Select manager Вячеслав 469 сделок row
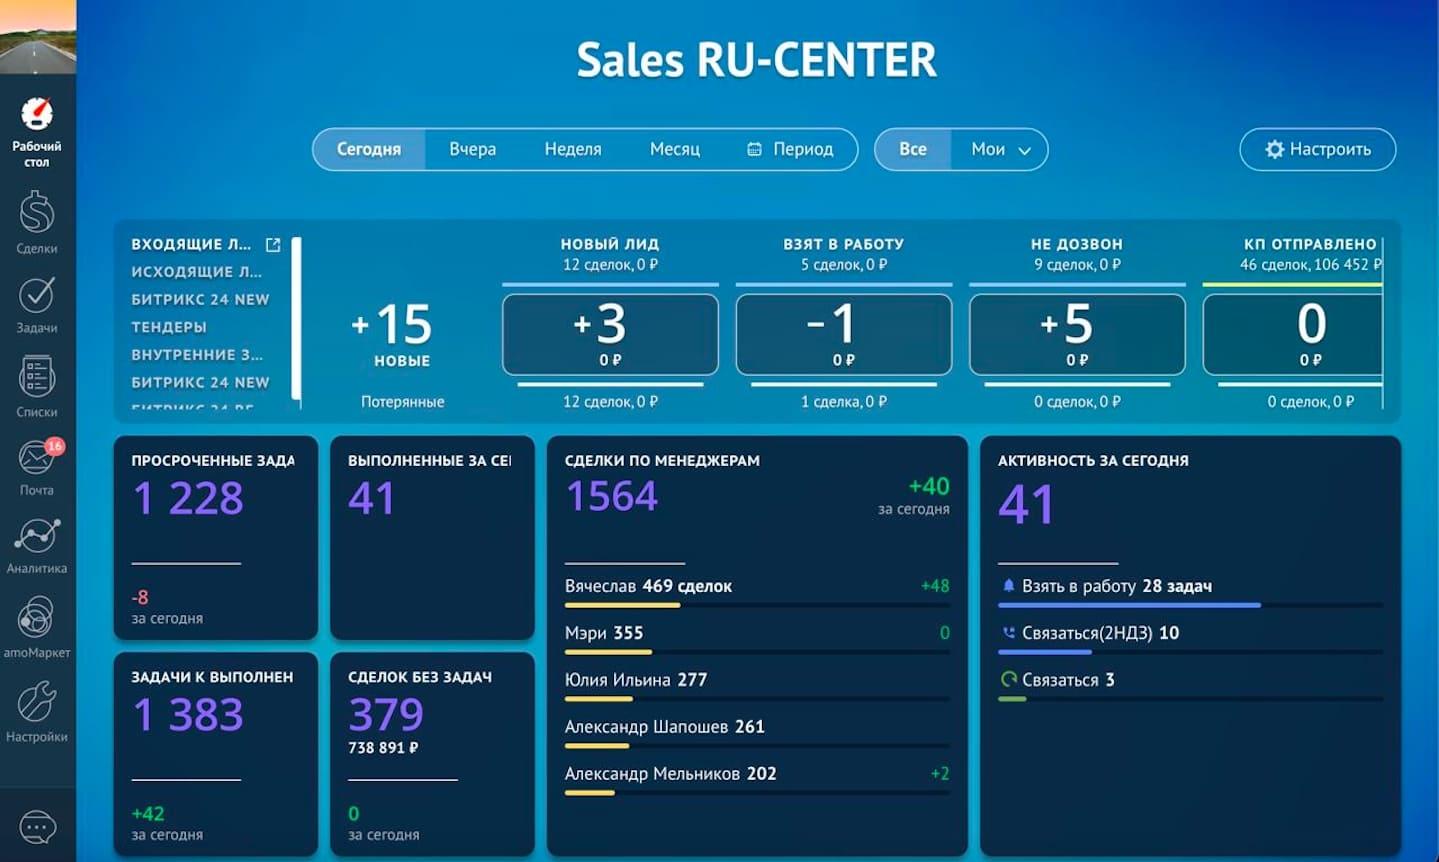 pos(757,591)
